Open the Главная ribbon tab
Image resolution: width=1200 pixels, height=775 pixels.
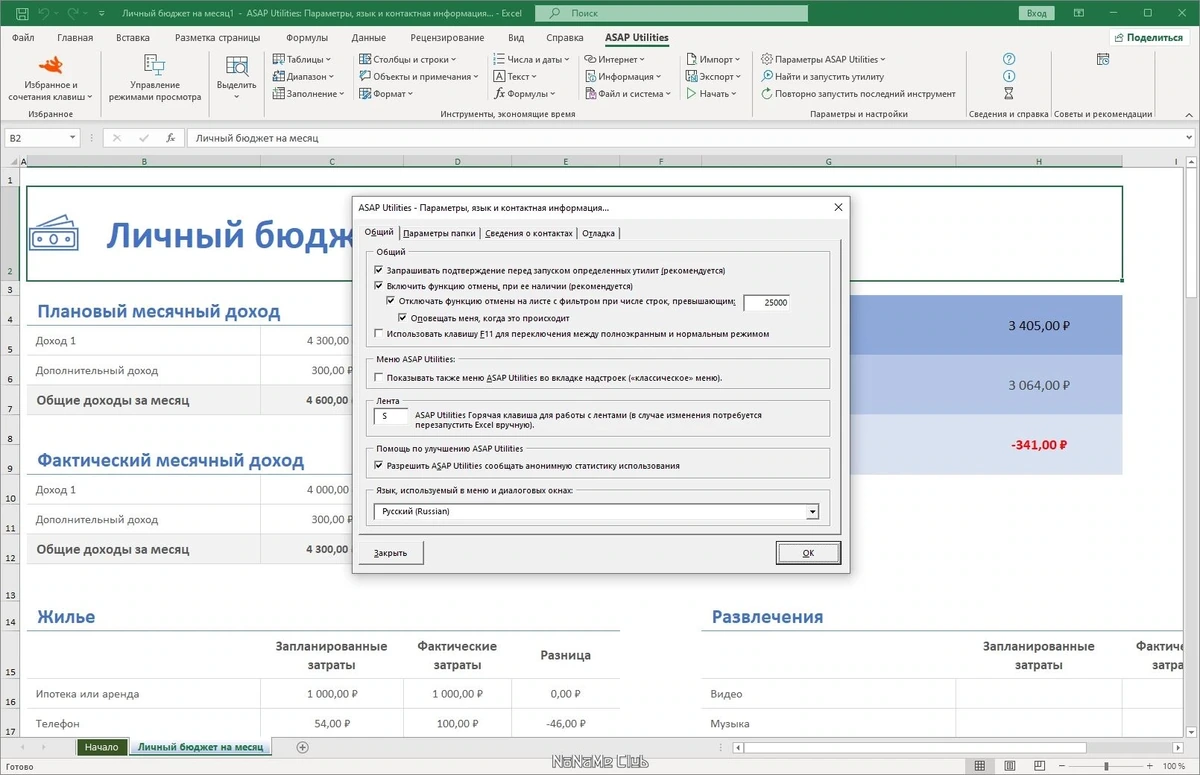coord(75,38)
